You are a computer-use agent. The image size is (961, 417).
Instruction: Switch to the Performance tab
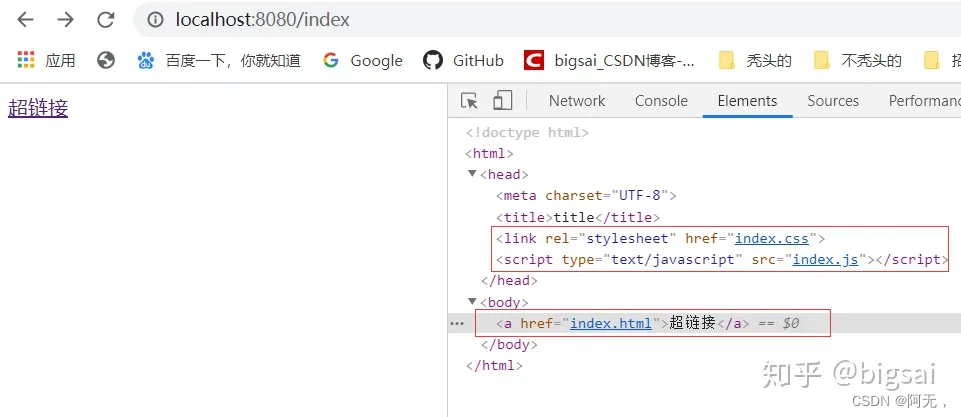[x=924, y=101]
